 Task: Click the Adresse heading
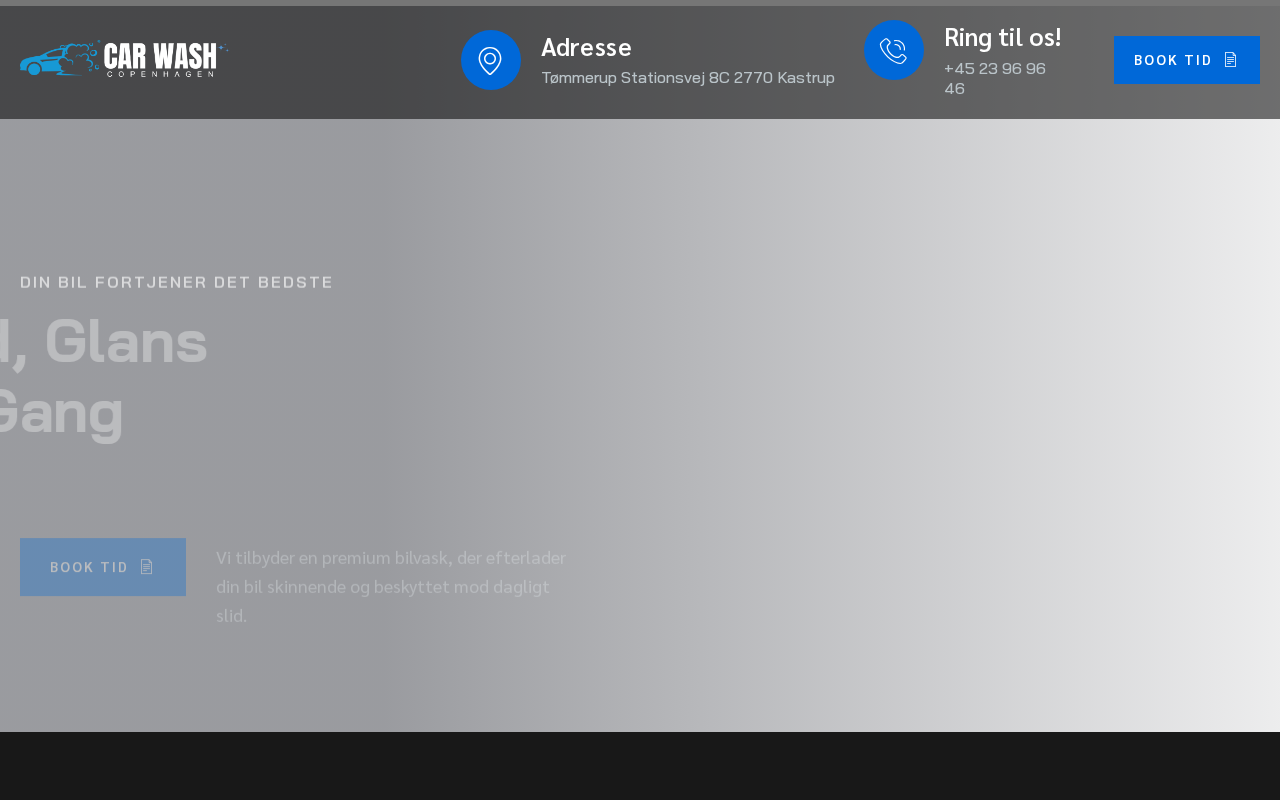coord(587,47)
